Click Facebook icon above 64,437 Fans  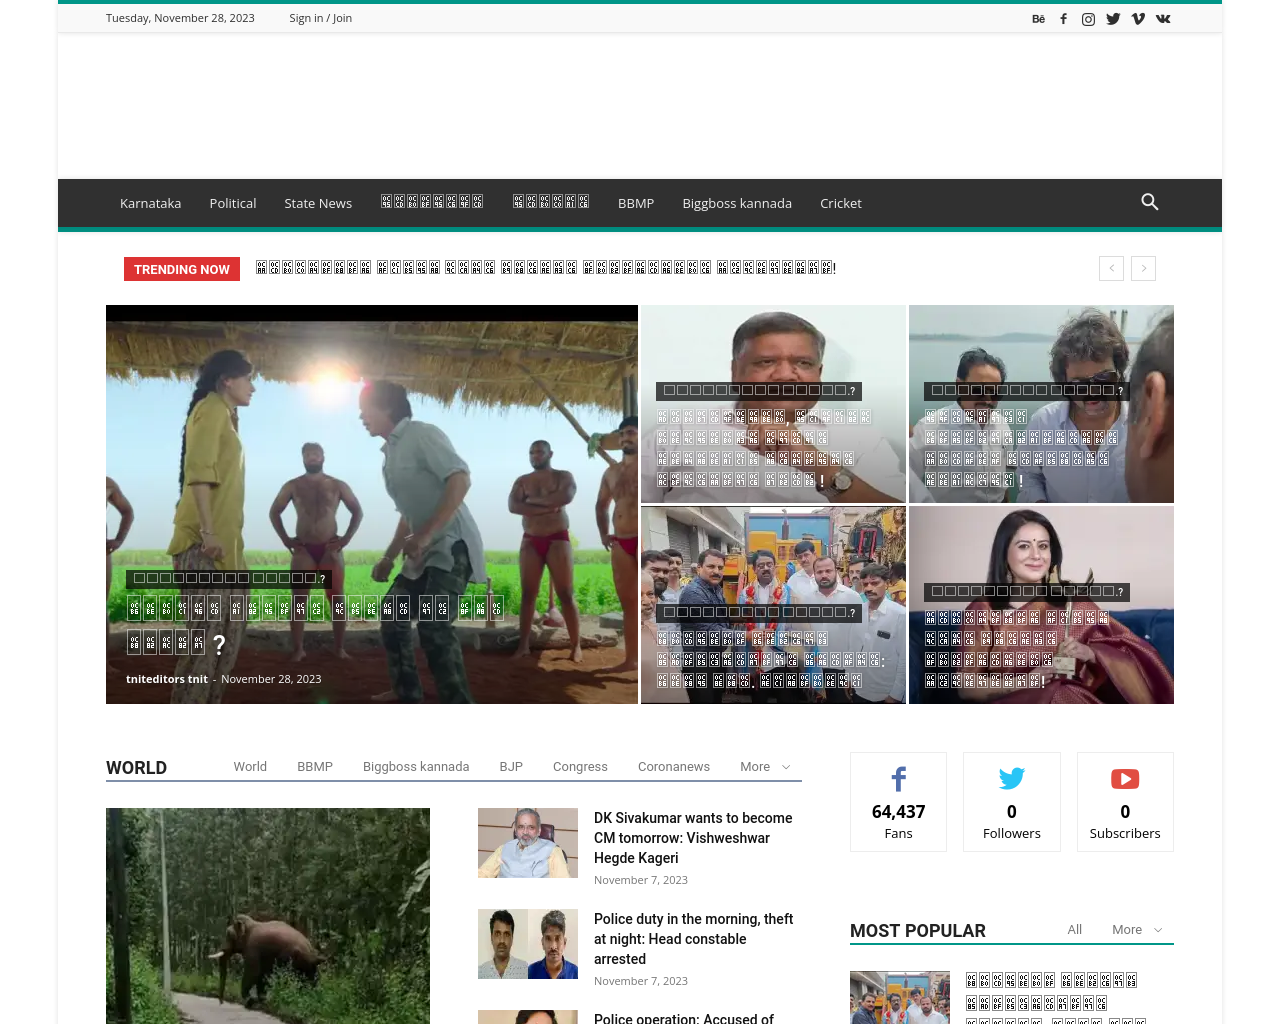(x=898, y=779)
